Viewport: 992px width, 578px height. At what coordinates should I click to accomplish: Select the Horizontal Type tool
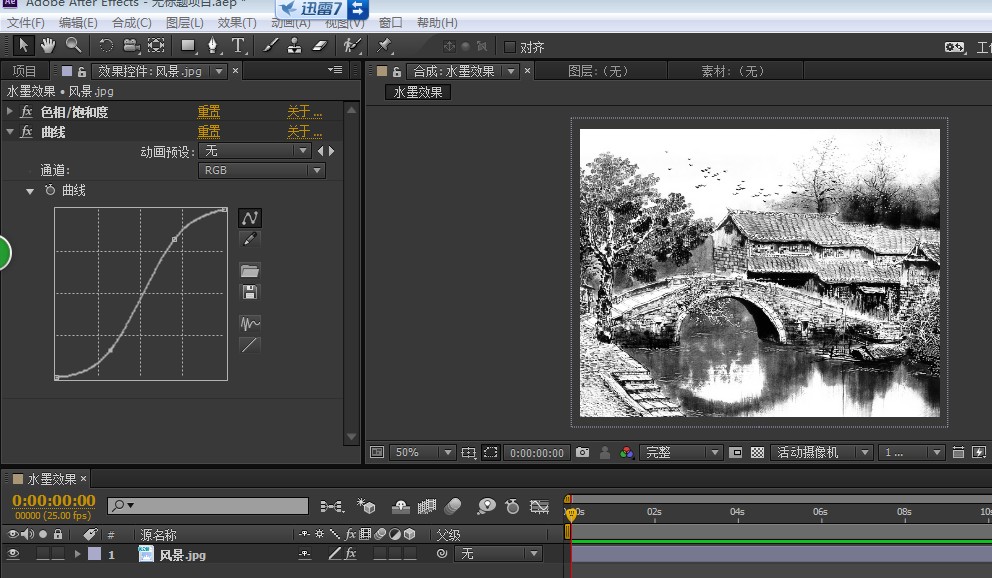(238, 45)
